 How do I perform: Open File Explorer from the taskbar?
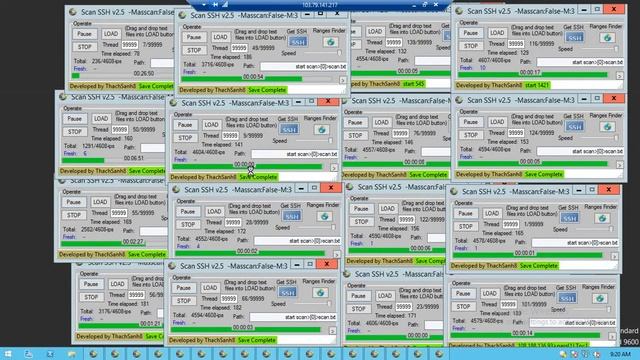pos(71,354)
